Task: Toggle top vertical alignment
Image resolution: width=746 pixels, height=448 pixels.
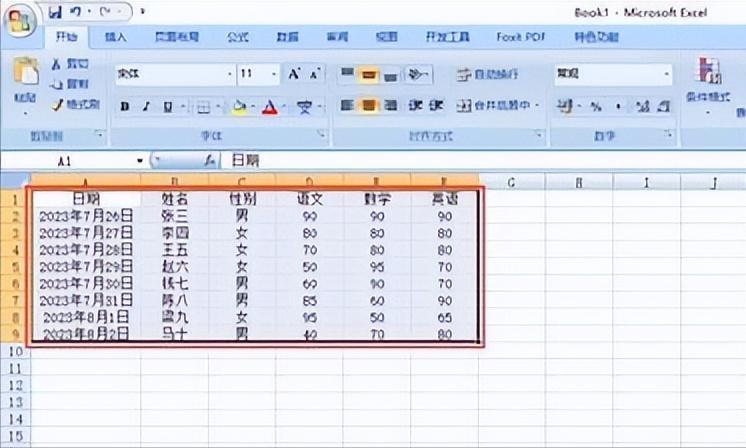Action: [347, 74]
